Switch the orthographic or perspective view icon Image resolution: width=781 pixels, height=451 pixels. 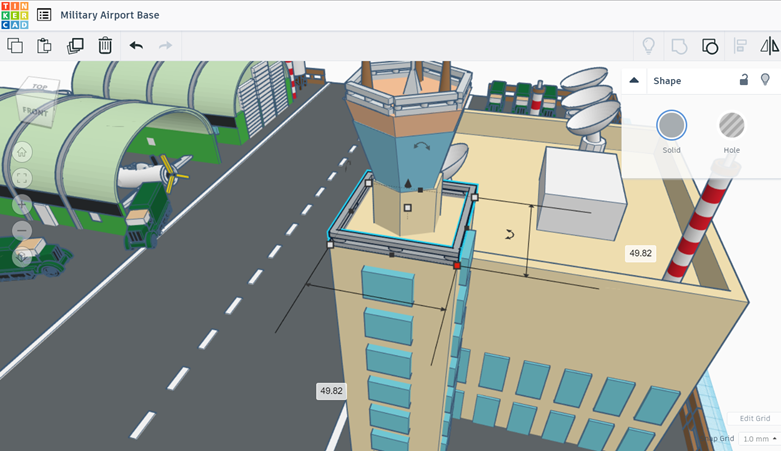point(22,257)
